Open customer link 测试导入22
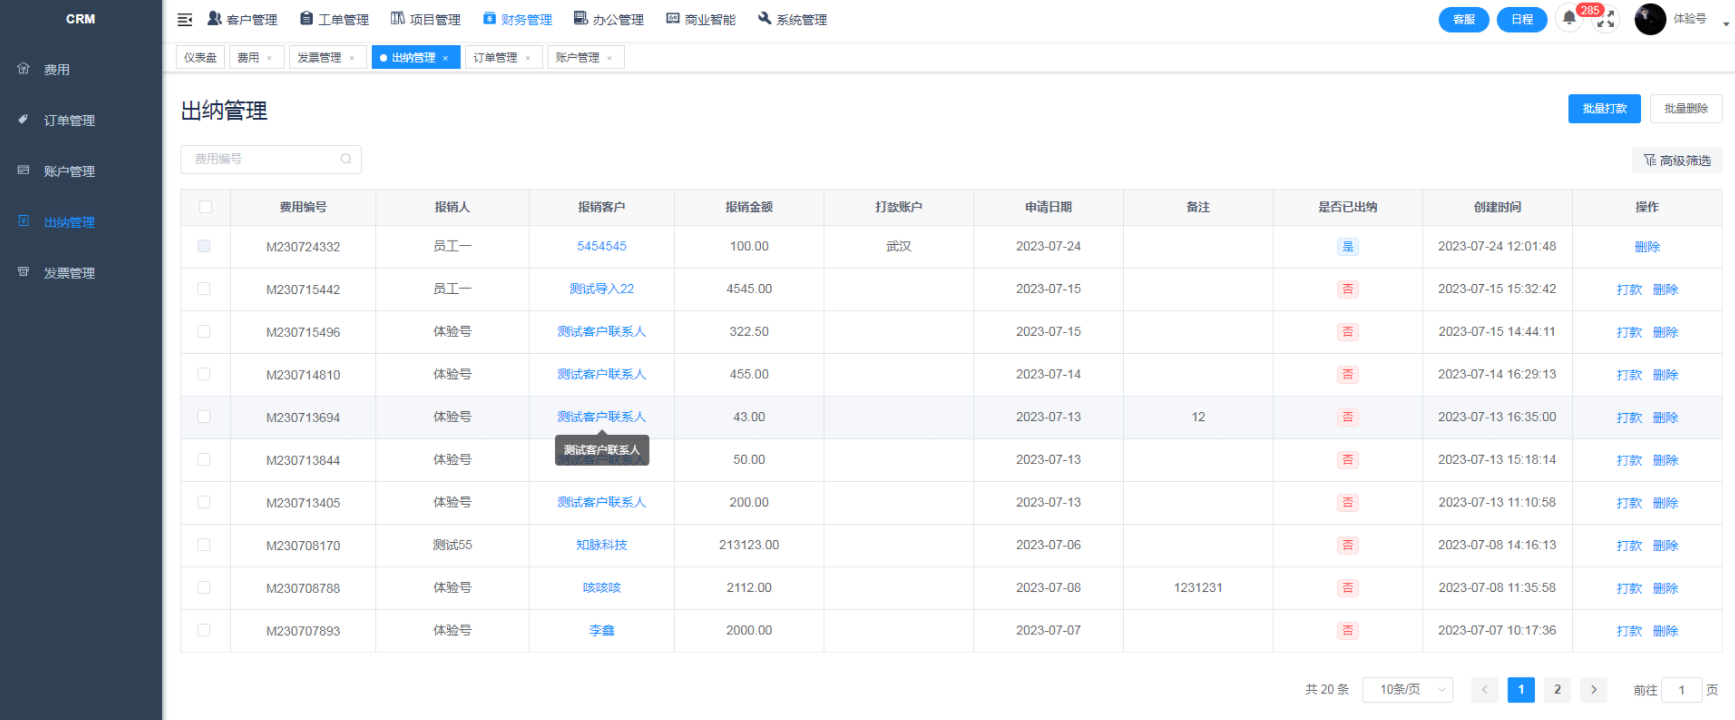This screenshot has width=1735, height=720. point(602,288)
